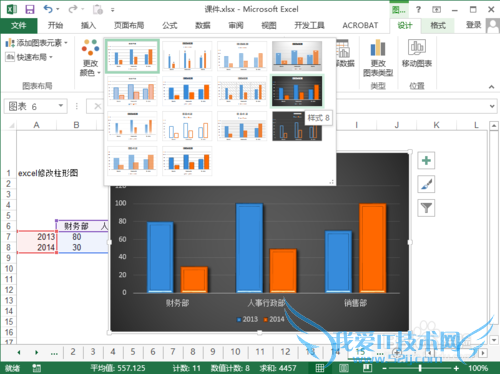Viewport: 500px width, 374px height.
Task: Open 更改颜色 palette dropdown
Action: coord(90,57)
